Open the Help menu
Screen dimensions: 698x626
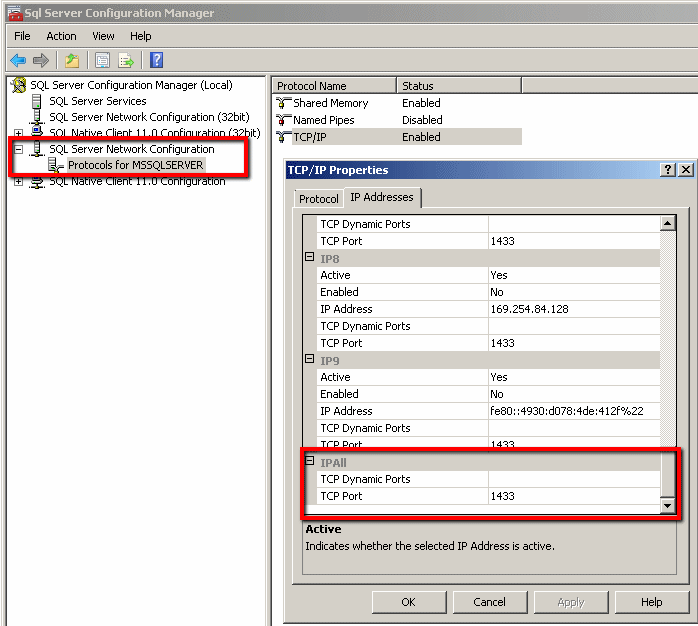click(x=141, y=36)
